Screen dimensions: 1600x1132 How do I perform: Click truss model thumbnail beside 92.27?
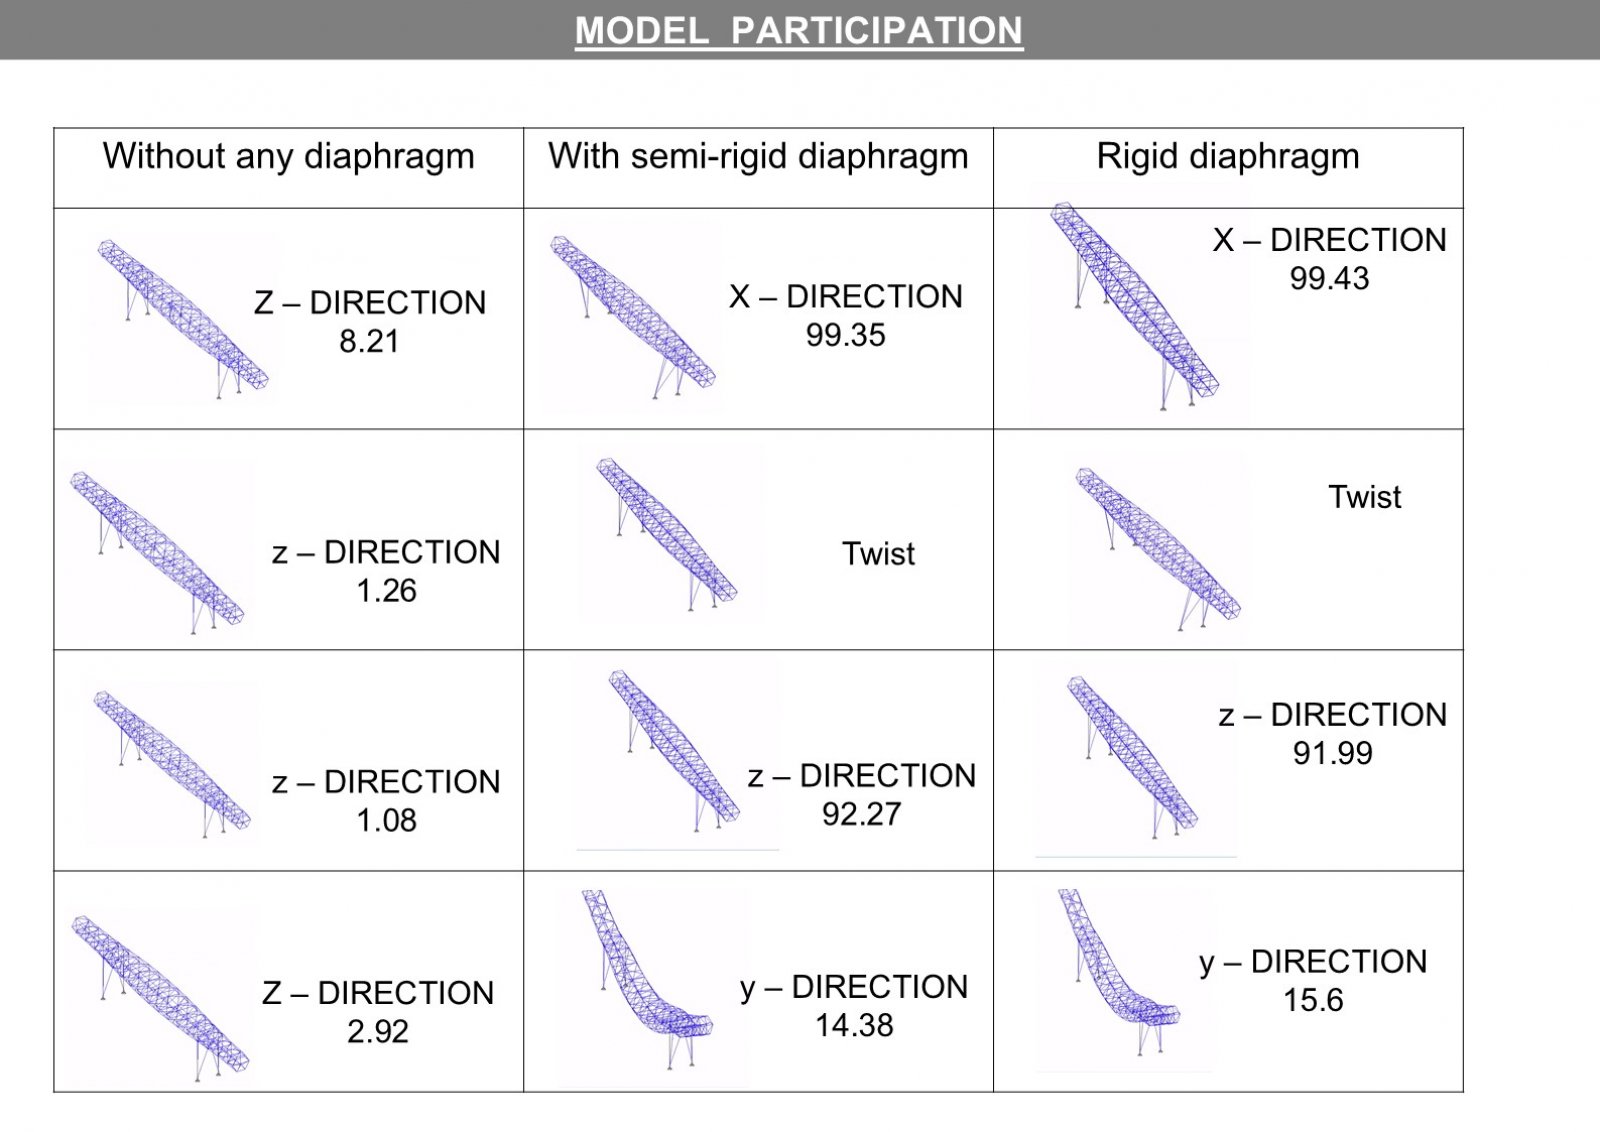click(x=676, y=750)
